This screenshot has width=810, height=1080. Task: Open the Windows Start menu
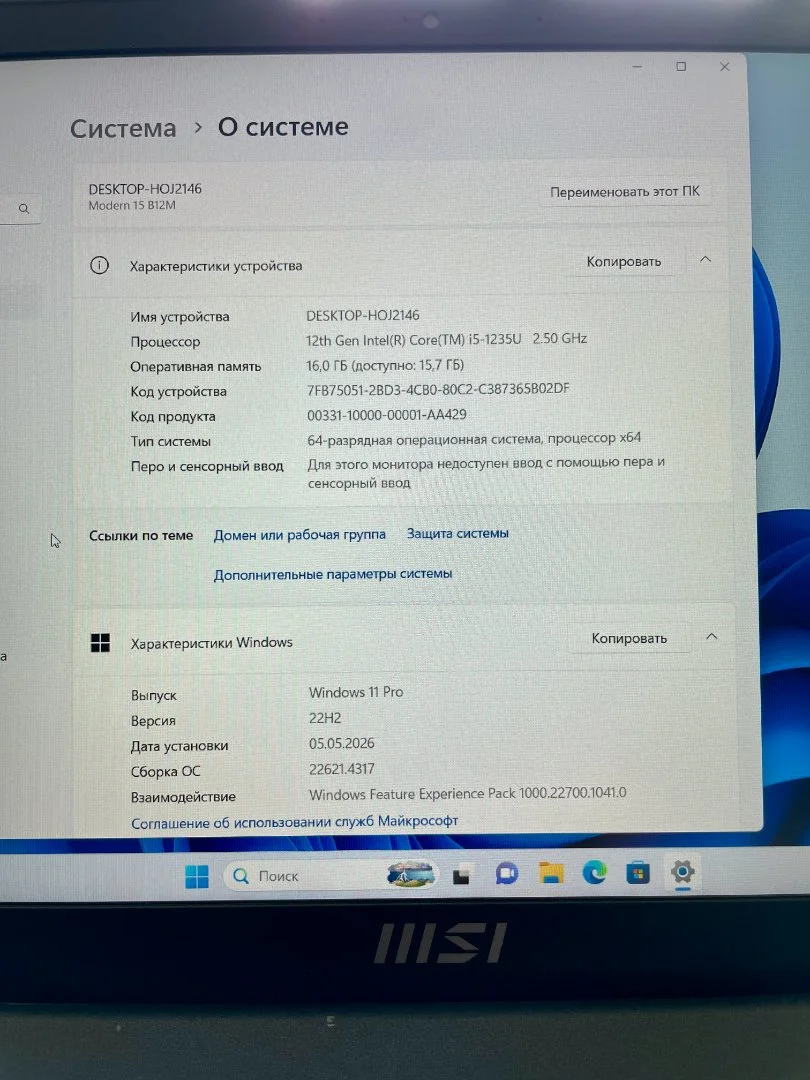197,876
